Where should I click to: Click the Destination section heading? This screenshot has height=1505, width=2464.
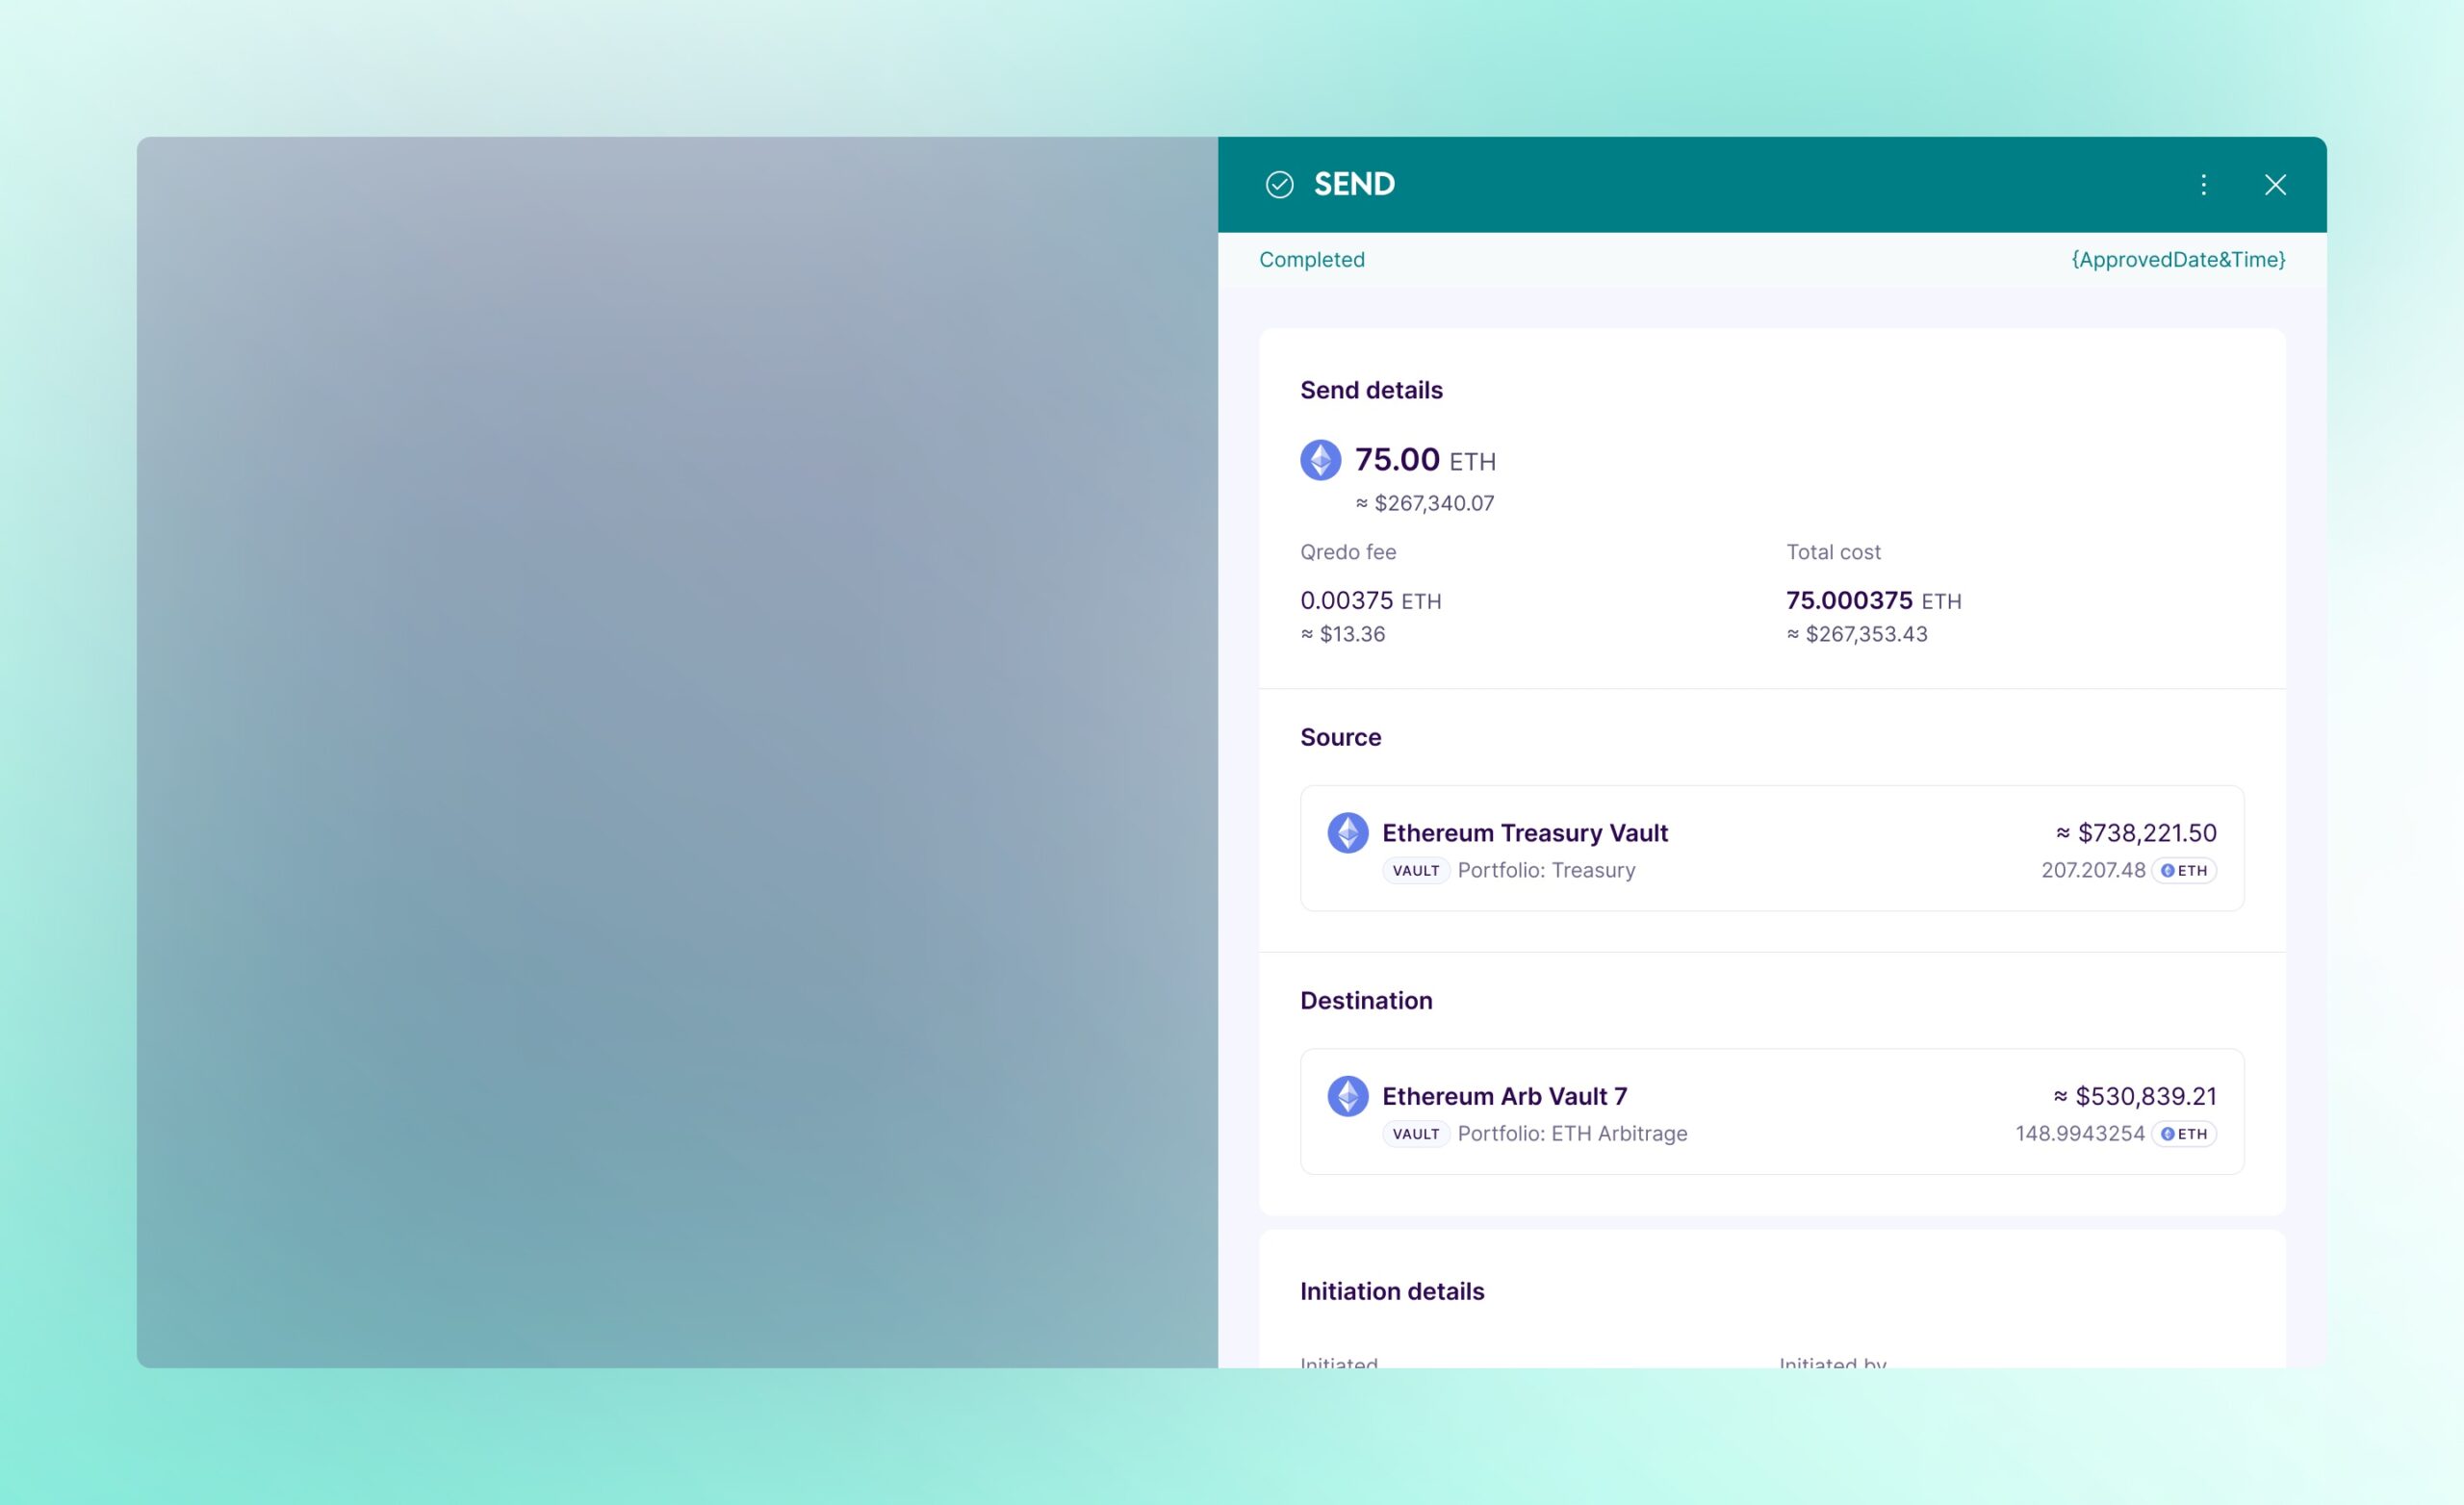coord(1366,1001)
